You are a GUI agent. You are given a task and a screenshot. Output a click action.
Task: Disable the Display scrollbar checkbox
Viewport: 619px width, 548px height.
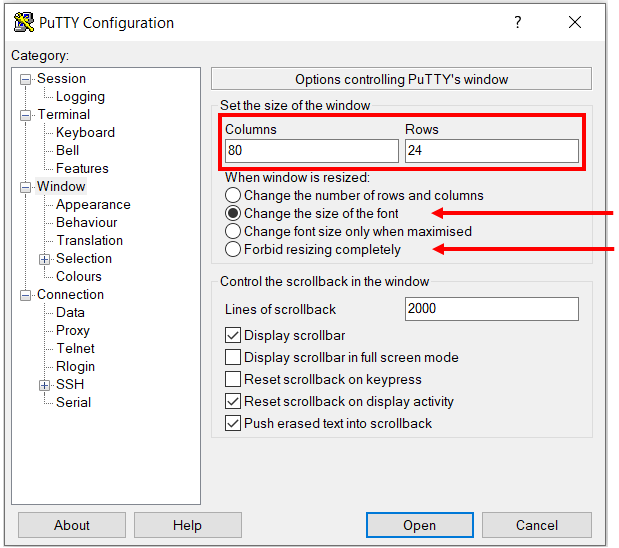(233, 336)
